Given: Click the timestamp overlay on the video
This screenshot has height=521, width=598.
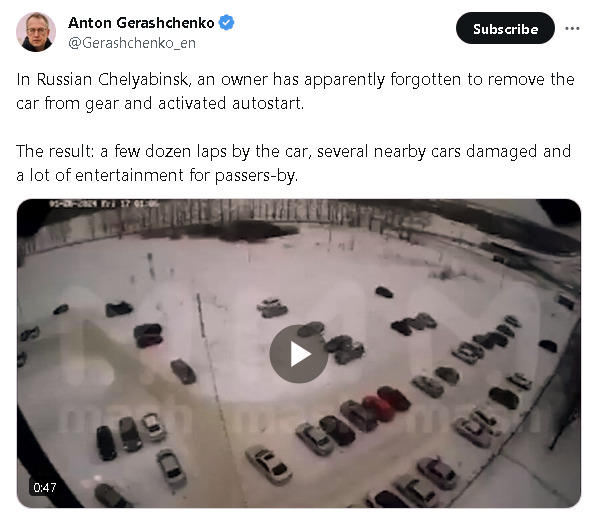Looking at the screenshot, I should tap(104, 204).
